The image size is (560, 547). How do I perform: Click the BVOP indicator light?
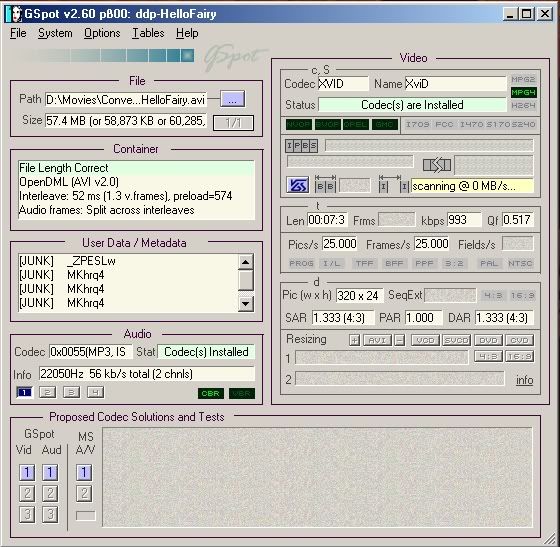(x=328, y=124)
